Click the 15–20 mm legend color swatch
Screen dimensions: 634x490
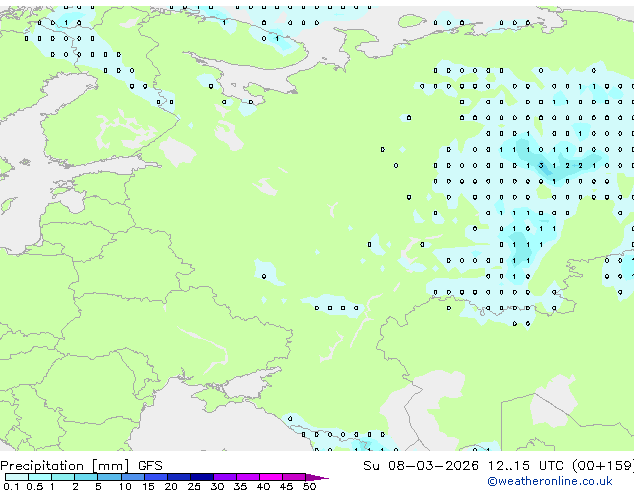(156, 477)
